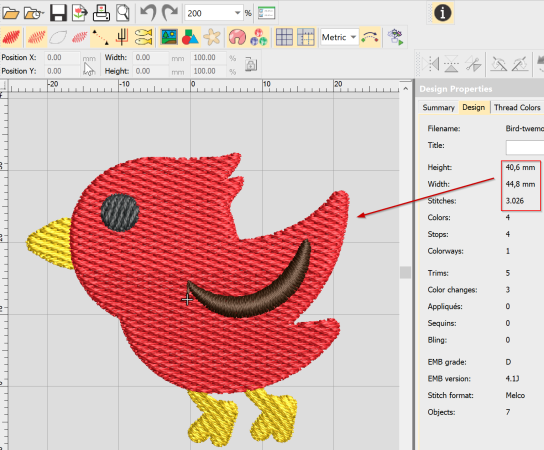Toggle the show function symbols trident icon
The height and width of the screenshot is (450, 544).
coord(122,37)
